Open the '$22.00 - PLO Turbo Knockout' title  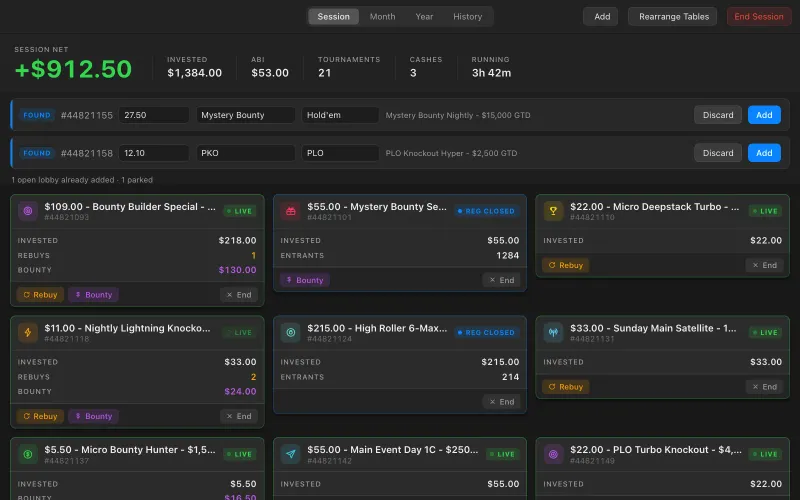656,449
